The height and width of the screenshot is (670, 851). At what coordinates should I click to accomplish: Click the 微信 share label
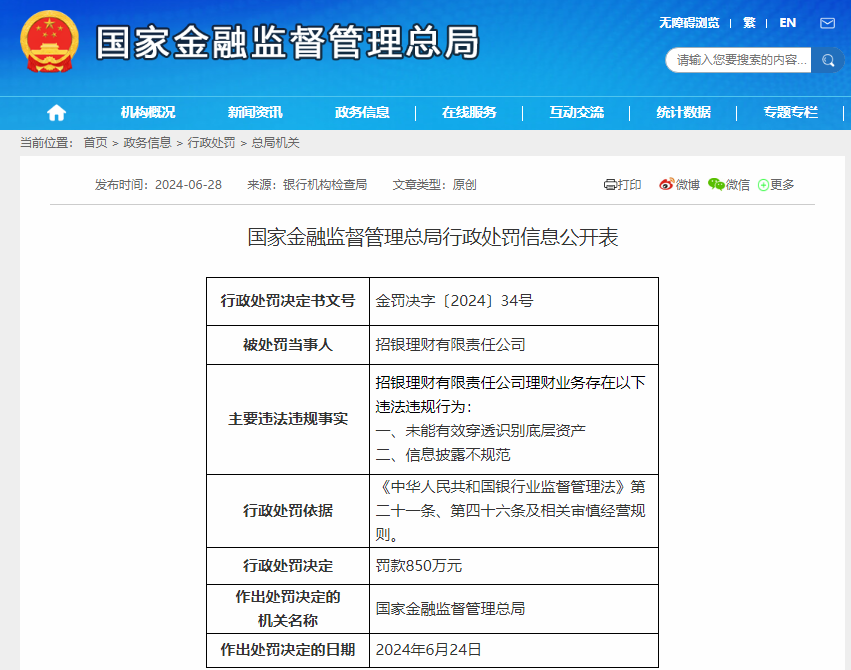(x=738, y=185)
